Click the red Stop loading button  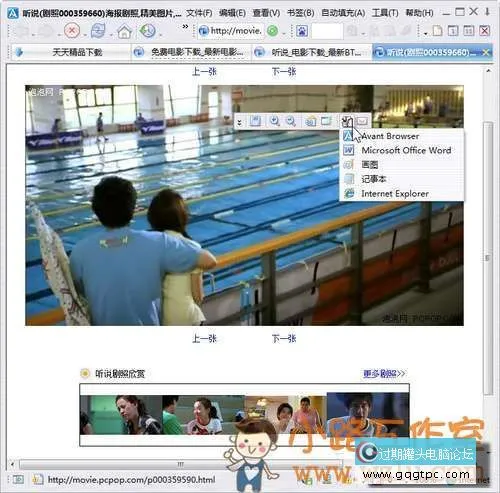click(x=72, y=31)
